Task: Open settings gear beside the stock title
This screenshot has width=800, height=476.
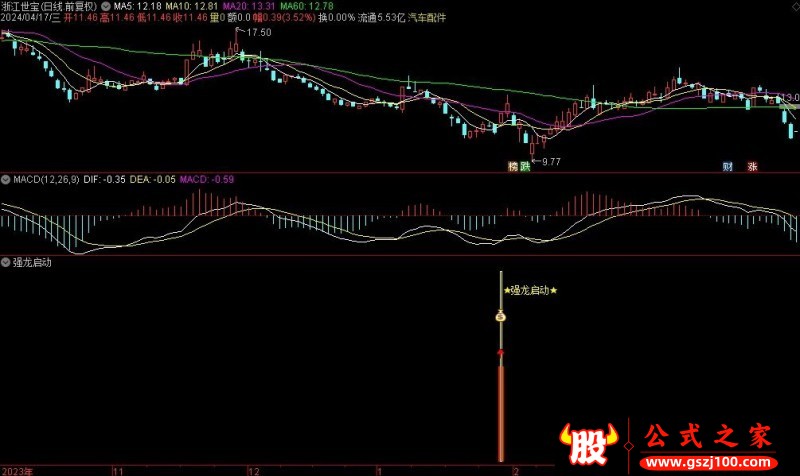Action: pyautogui.click(x=105, y=6)
